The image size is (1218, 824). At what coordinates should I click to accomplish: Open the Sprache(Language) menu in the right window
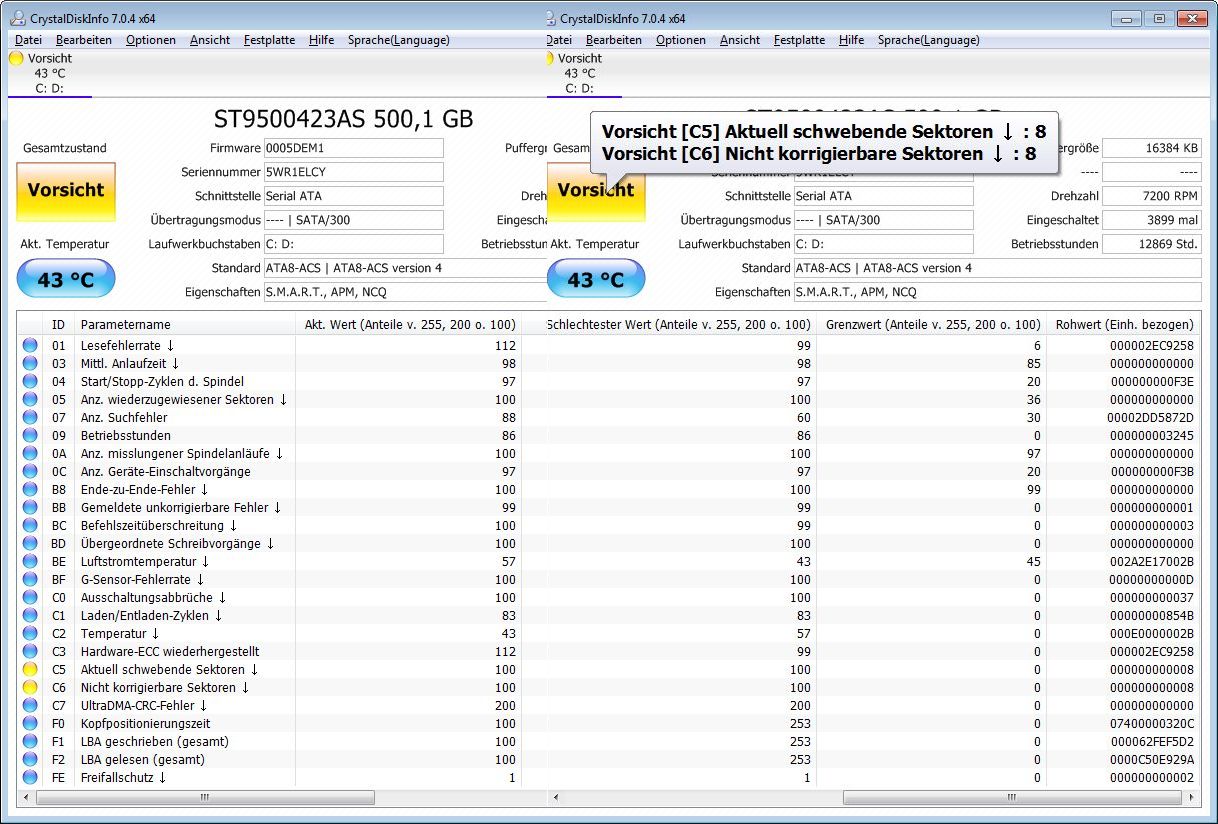click(x=929, y=40)
